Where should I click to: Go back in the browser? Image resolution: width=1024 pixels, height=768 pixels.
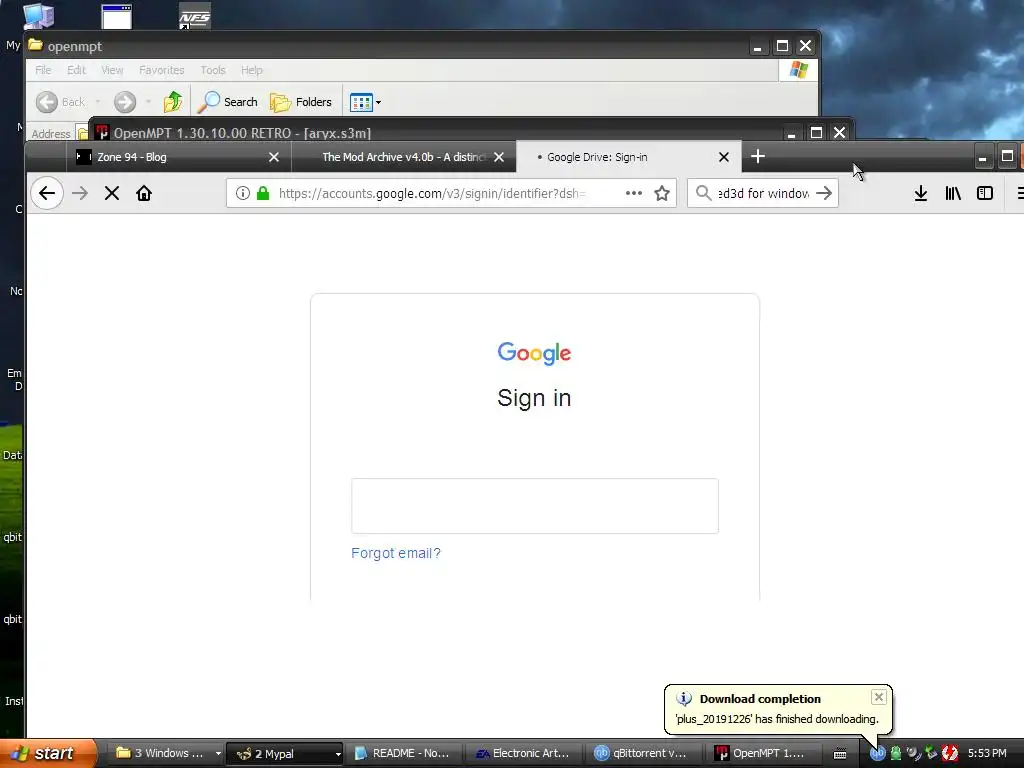47,193
